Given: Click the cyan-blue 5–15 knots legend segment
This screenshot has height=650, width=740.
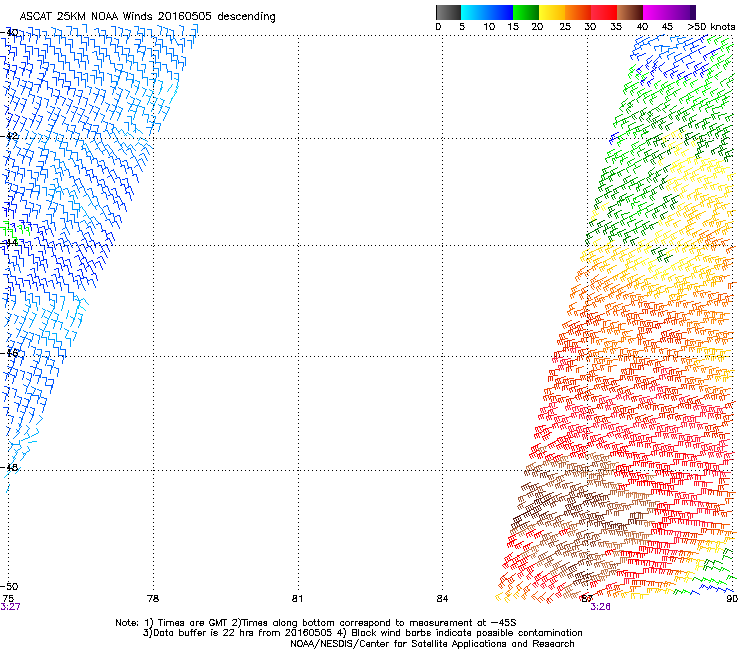Looking at the screenshot, I should pyautogui.click(x=487, y=12).
